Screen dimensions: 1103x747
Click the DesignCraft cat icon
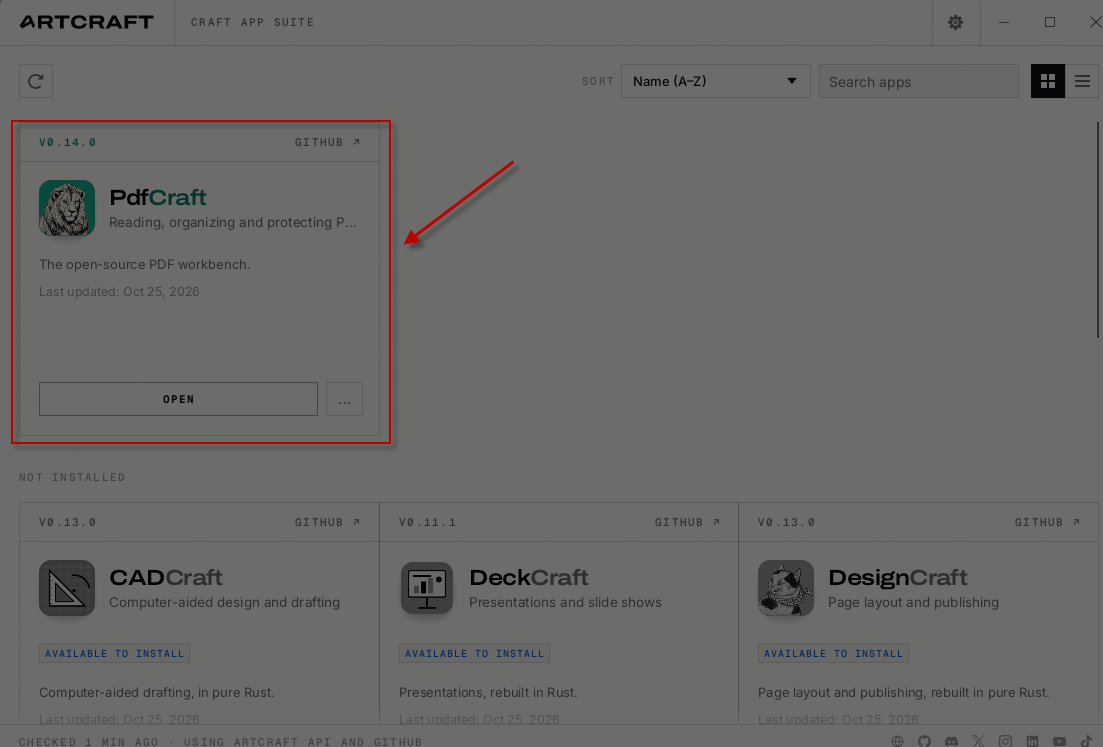(786, 588)
